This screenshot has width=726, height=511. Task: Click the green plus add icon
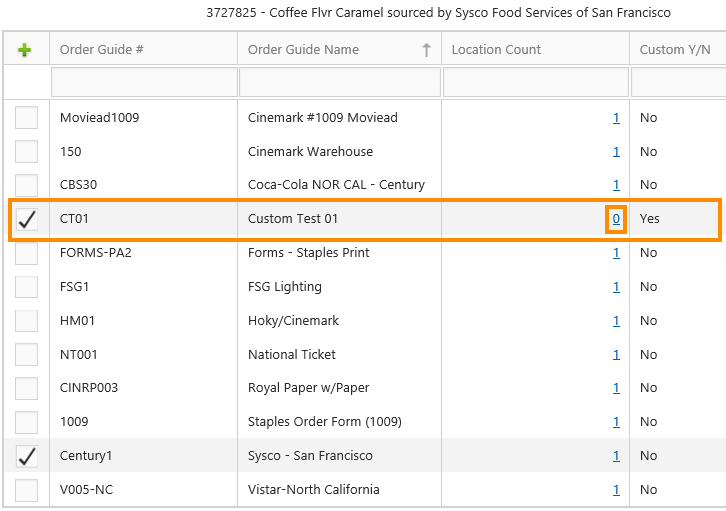(x=25, y=50)
